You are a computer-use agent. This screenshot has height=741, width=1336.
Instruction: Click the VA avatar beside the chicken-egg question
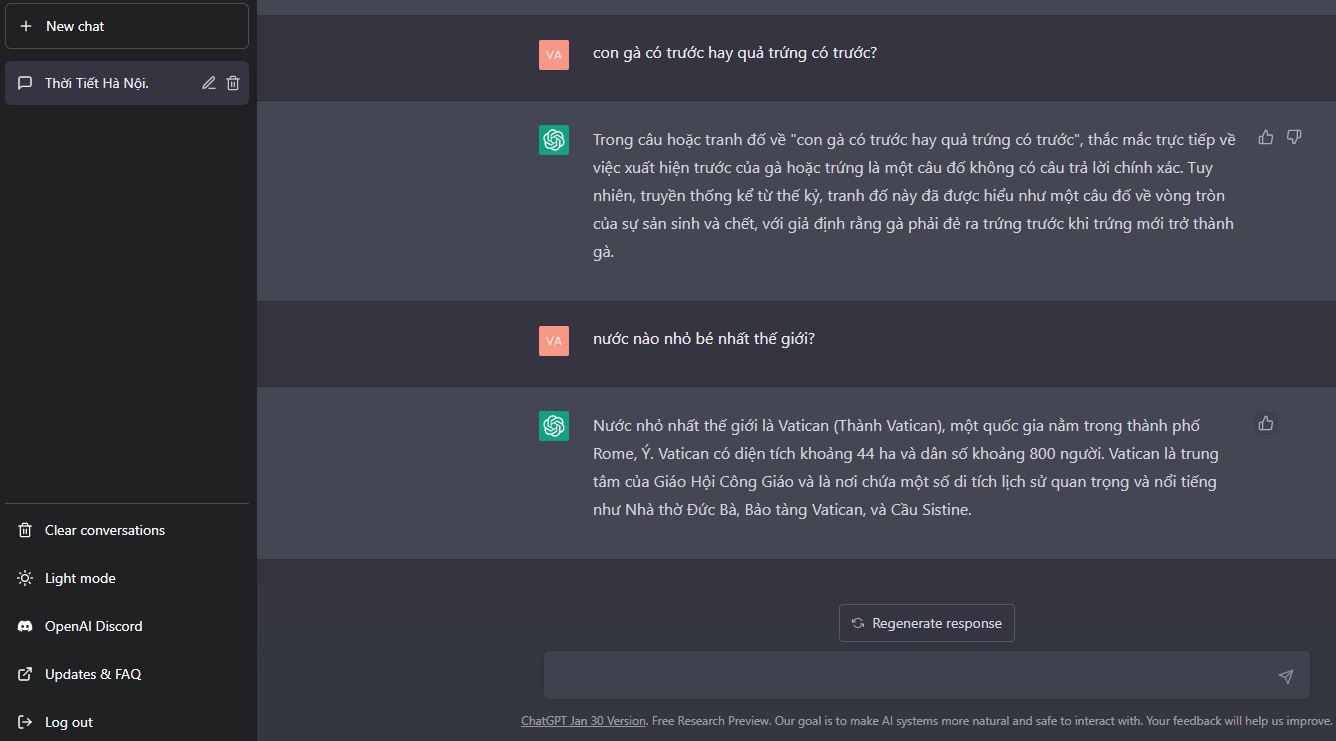[553, 54]
